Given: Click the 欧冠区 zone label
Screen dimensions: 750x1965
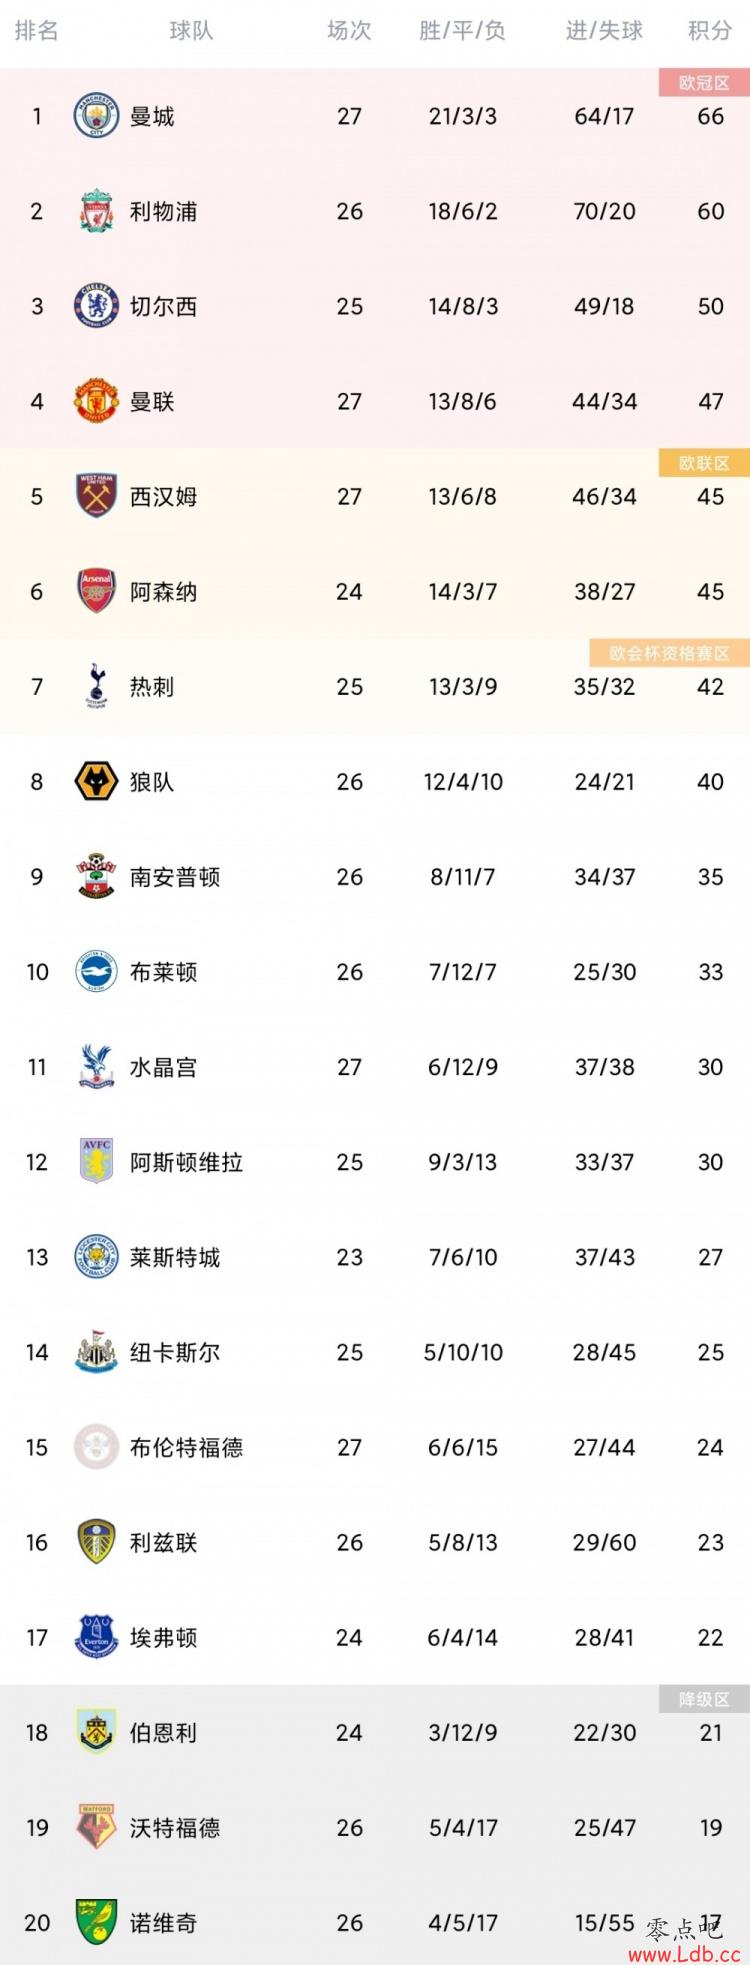Looking at the screenshot, I should (704, 83).
